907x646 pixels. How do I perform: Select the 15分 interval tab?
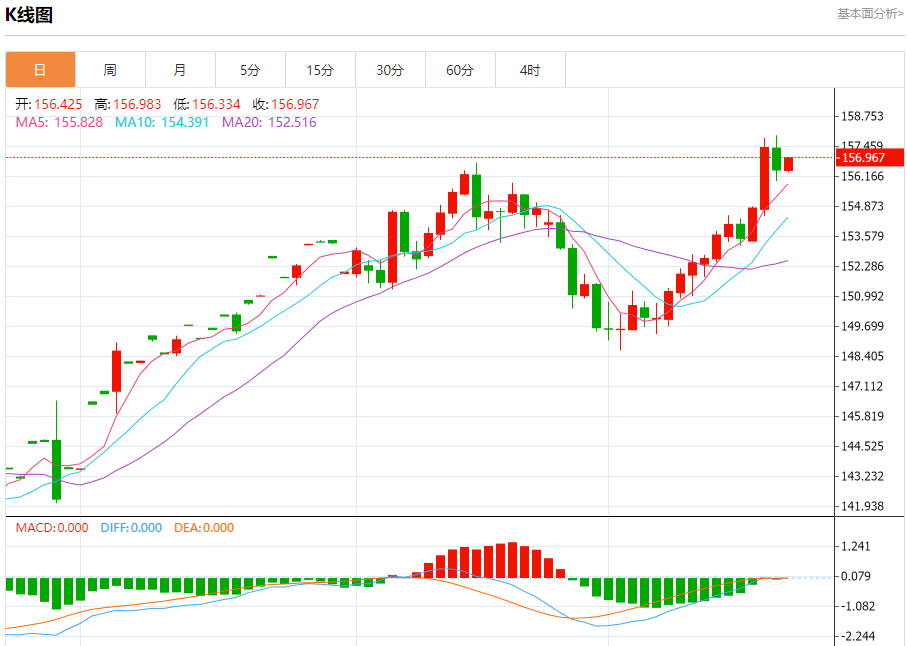[320, 70]
